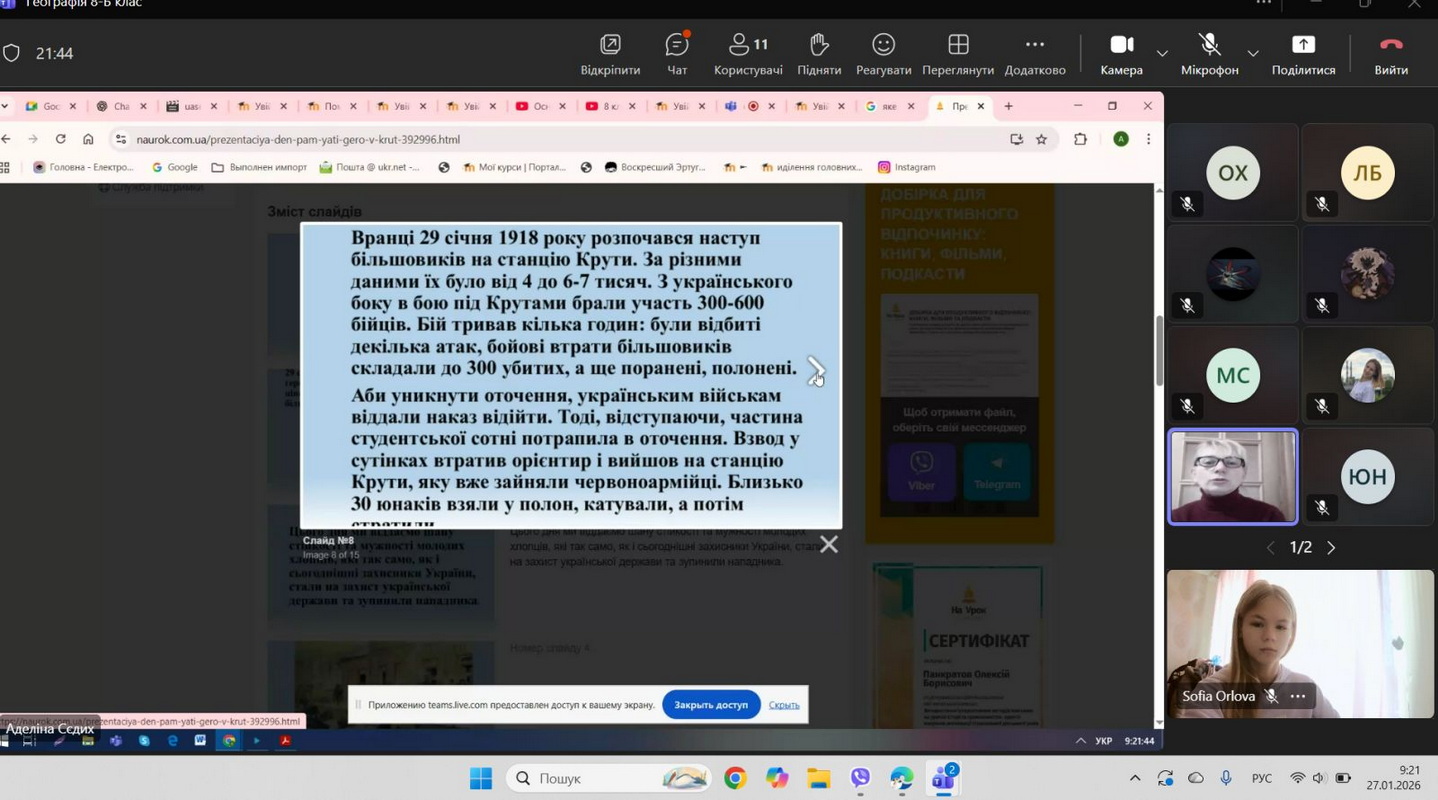Image resolution: width=1438 pixels, height=800 pixels.
Task: Leave the meeting with Вийти button
Action: 1391,54
